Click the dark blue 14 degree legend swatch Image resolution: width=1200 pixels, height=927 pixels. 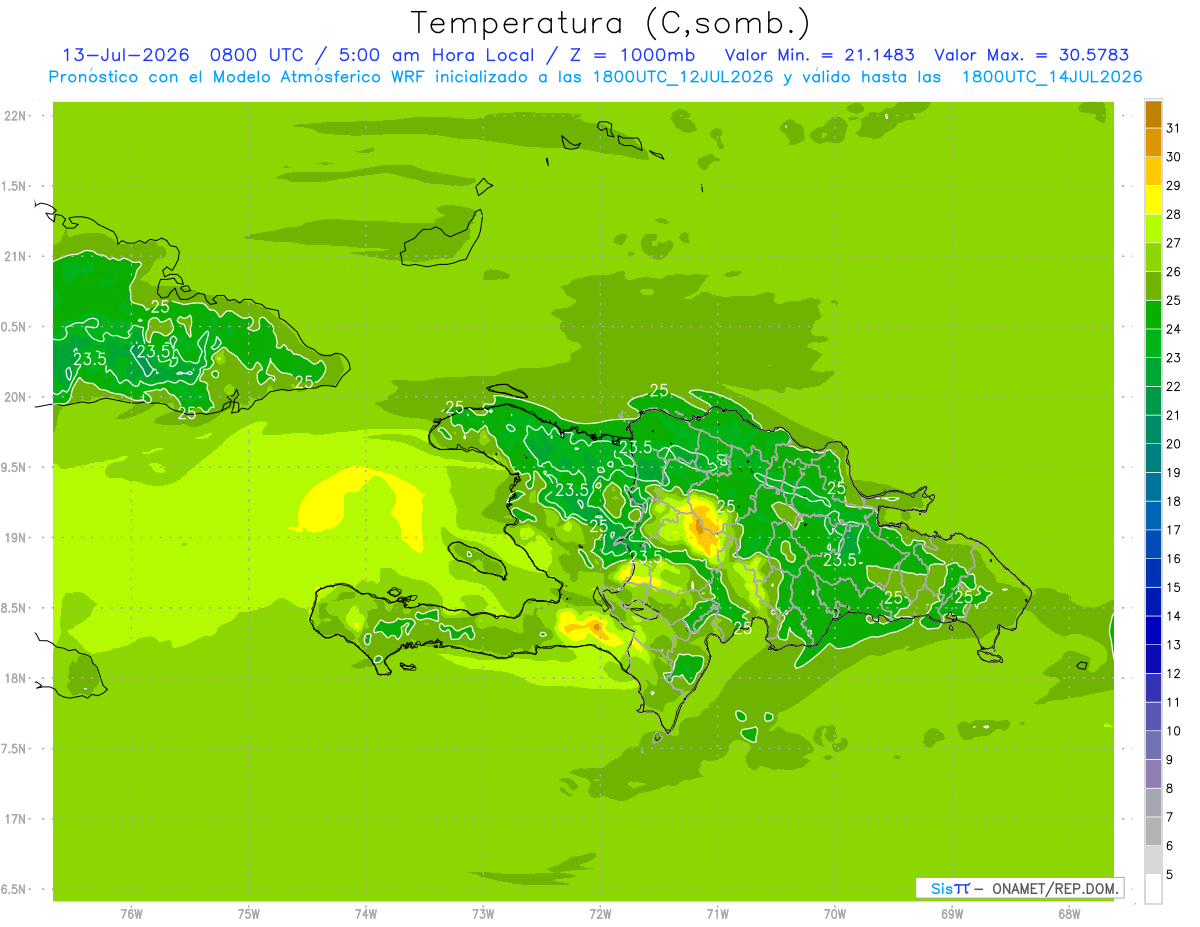[1153, 601]
